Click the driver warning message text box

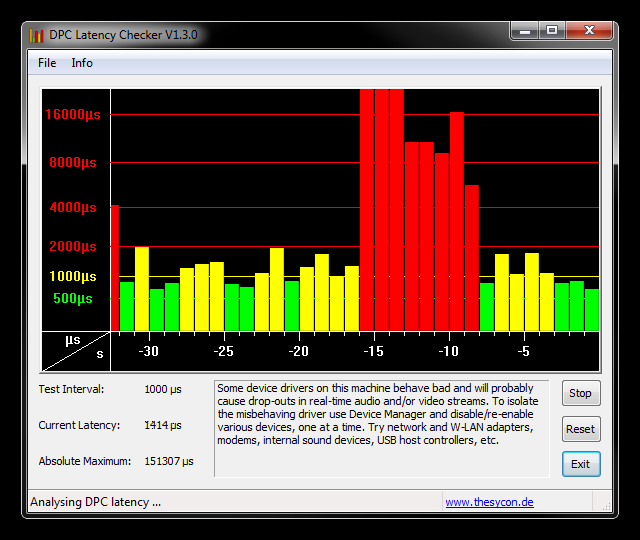[382, 429]
